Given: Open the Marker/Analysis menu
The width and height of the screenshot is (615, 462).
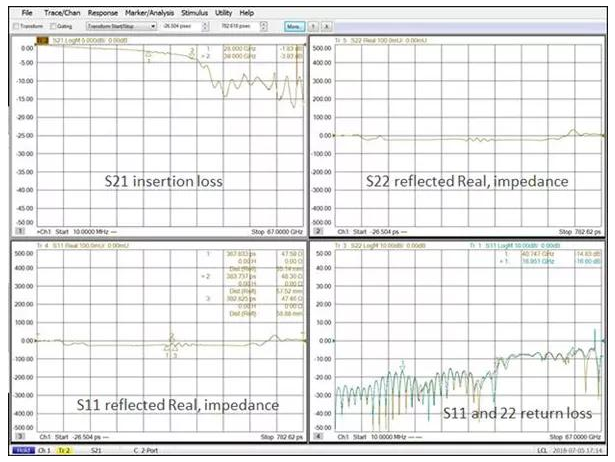Looking at the screenshot, I should click(149, 13).
